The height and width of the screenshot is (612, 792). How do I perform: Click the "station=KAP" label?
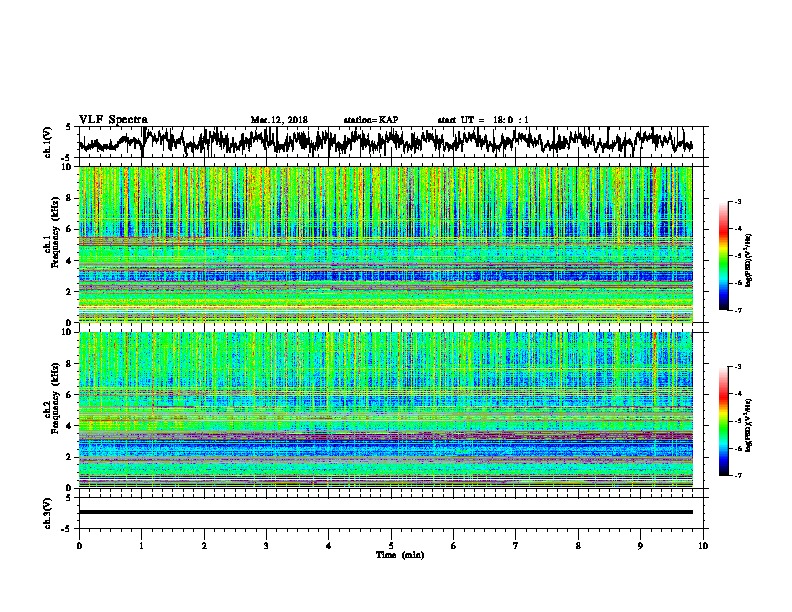(x=370, y=120)
